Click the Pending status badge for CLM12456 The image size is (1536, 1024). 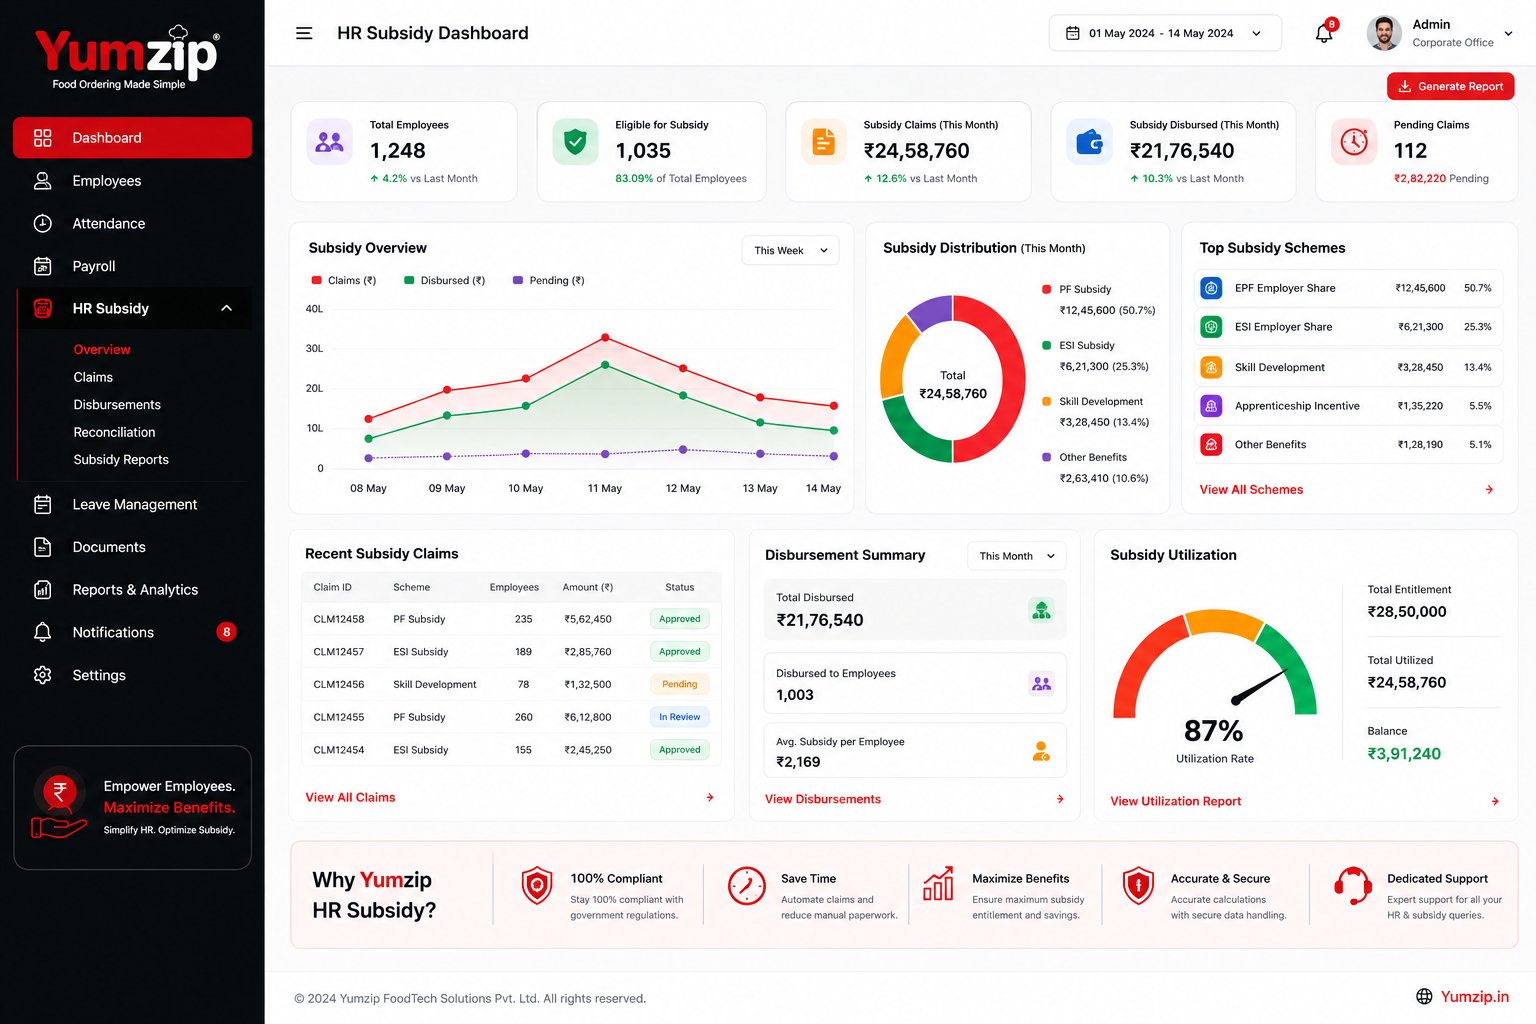tap(679, 684)
